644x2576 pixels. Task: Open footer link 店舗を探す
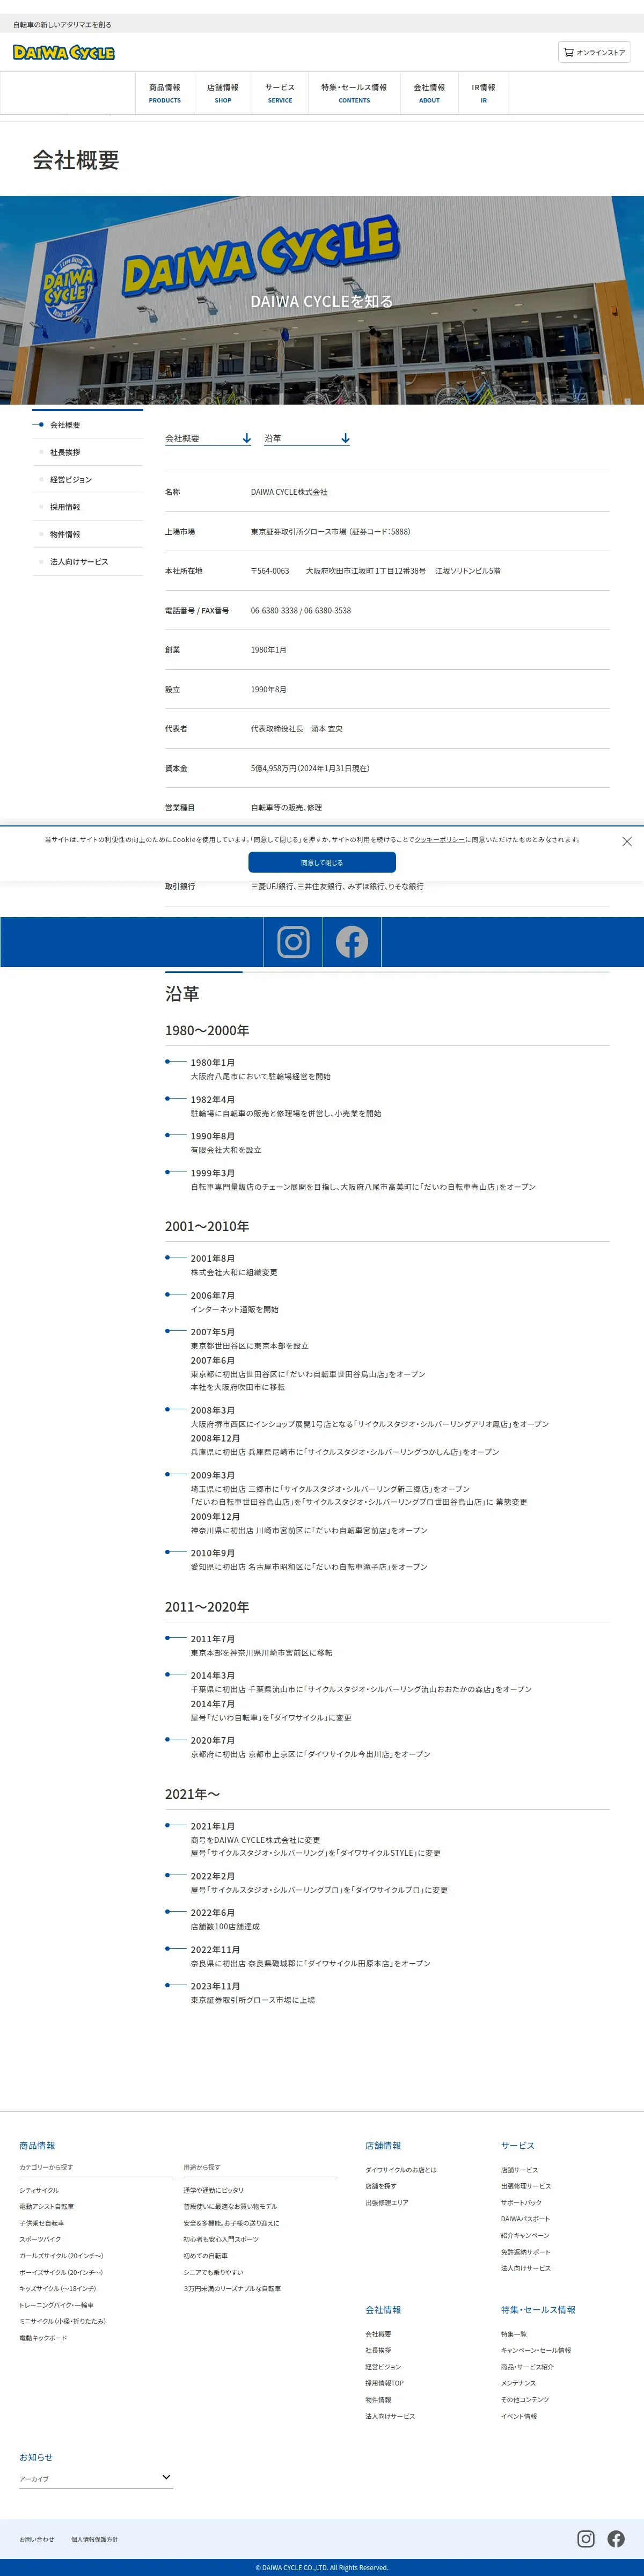(x=381, y=2186)
